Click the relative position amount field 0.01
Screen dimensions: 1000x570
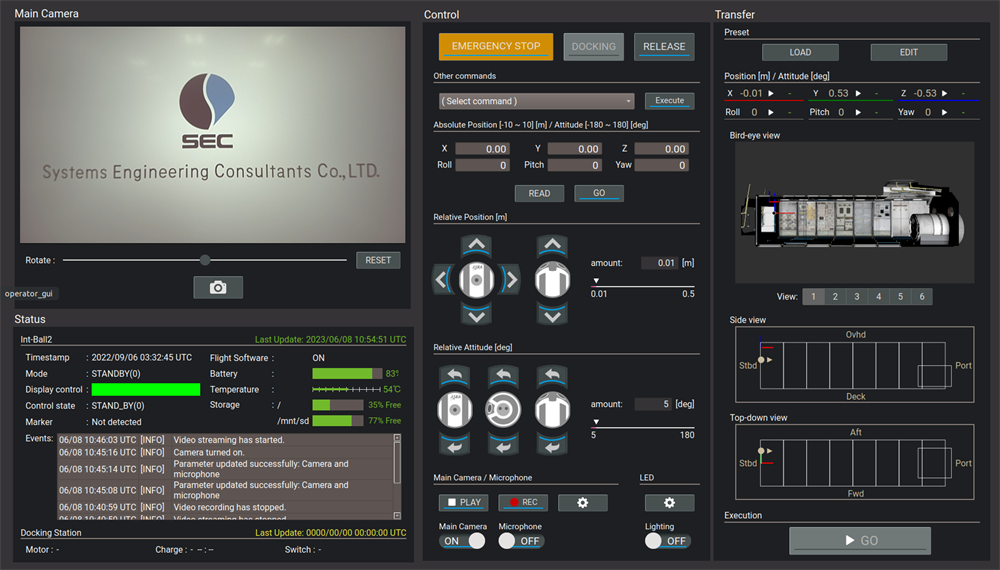(x=659, y=263)
